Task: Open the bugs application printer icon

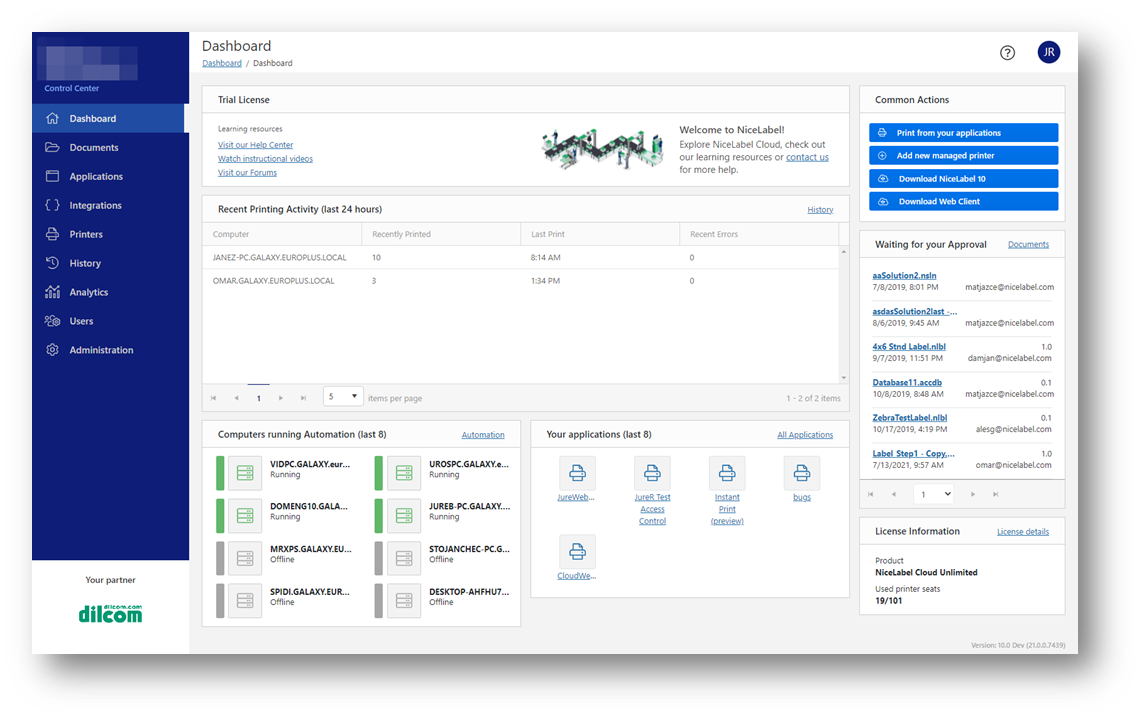Action: pyautogui.click(x=801, y=473)
